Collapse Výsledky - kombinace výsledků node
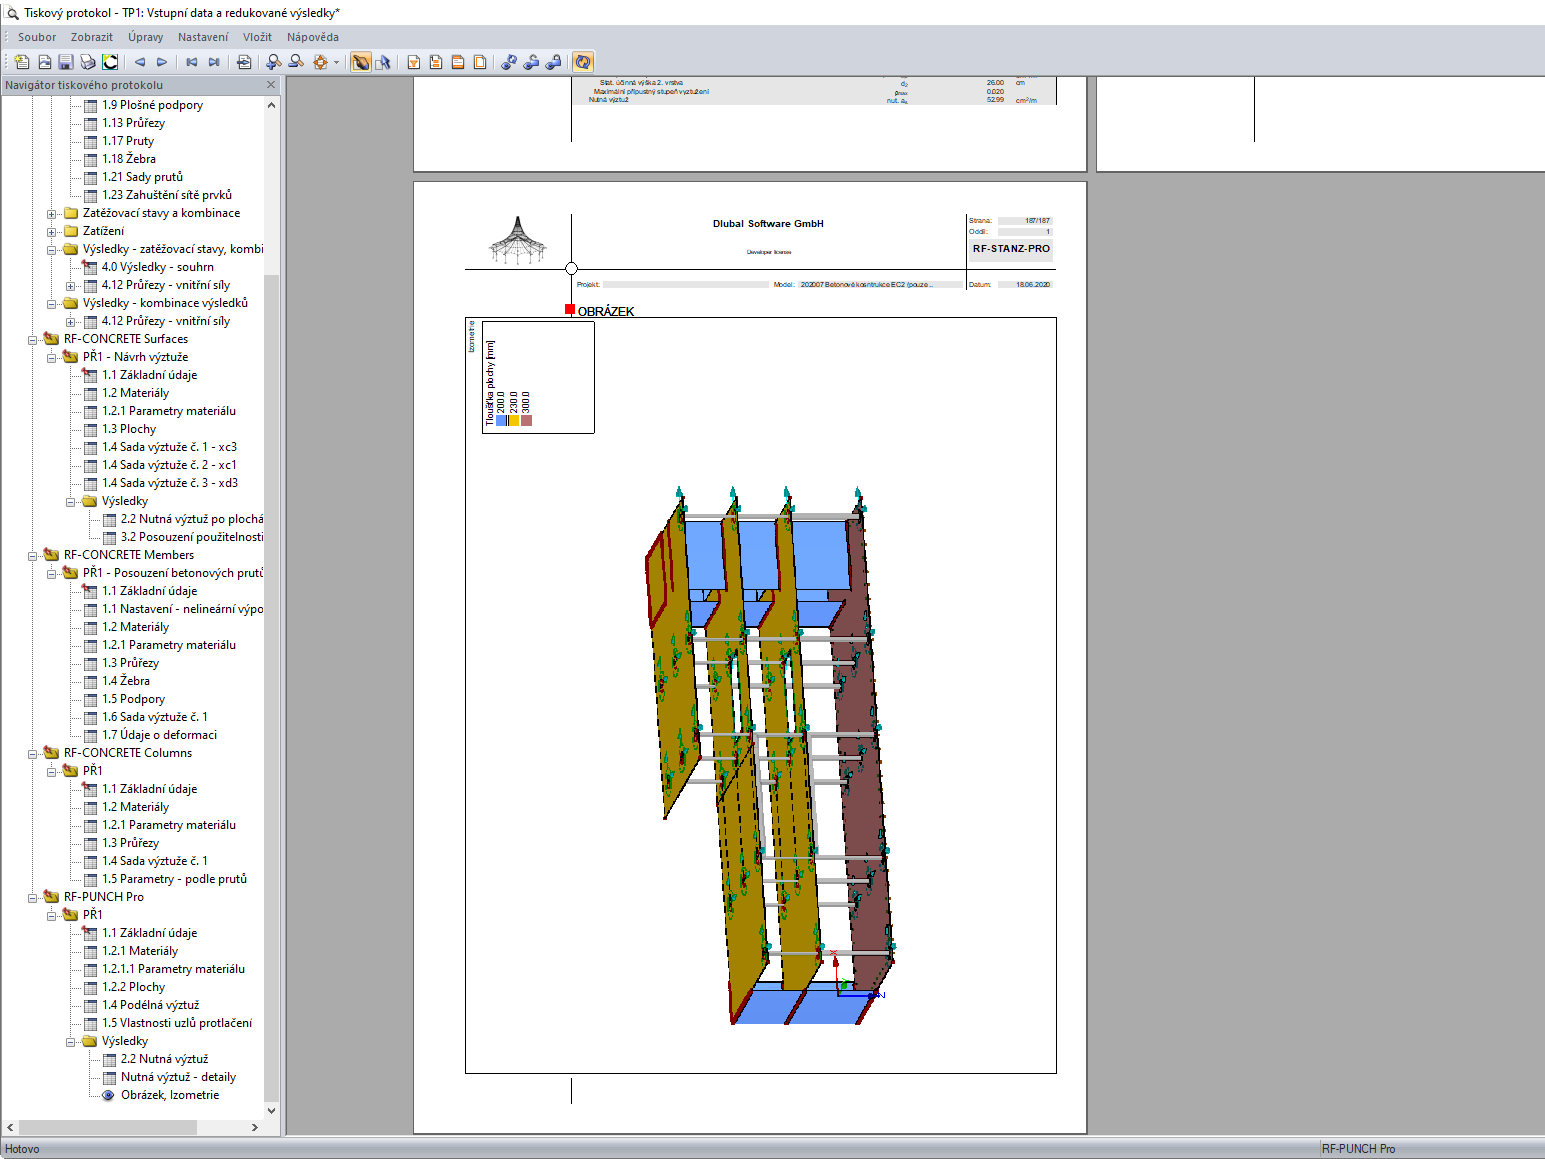1545x1159 pixels. click(x=52, y=303)
